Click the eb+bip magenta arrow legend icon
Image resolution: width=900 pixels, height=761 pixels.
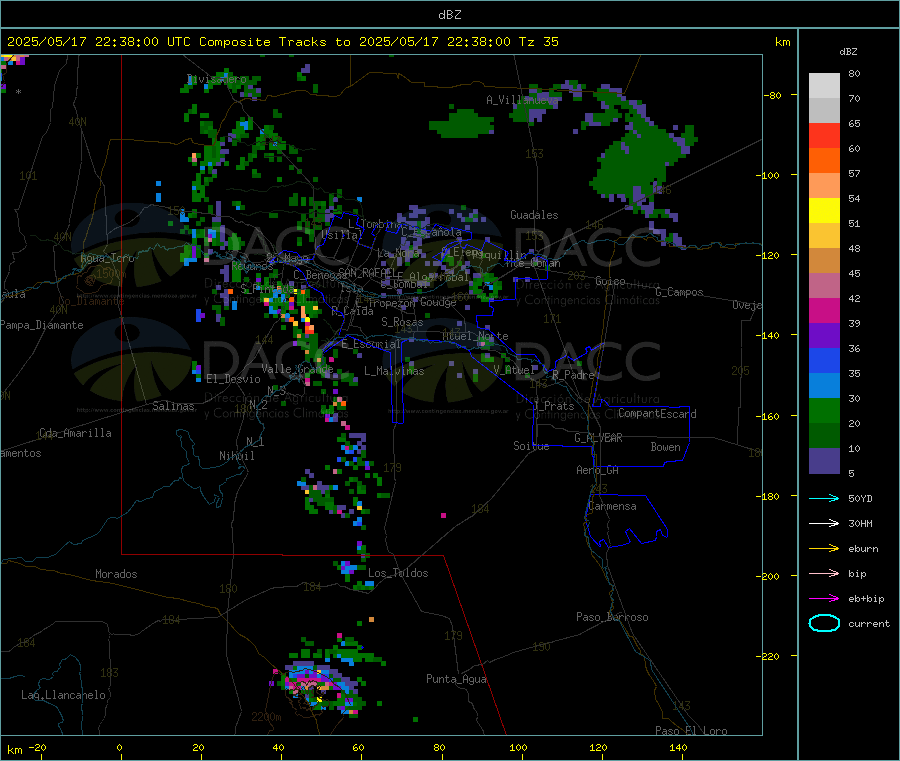pyautogui.click(x=824, y=598)
